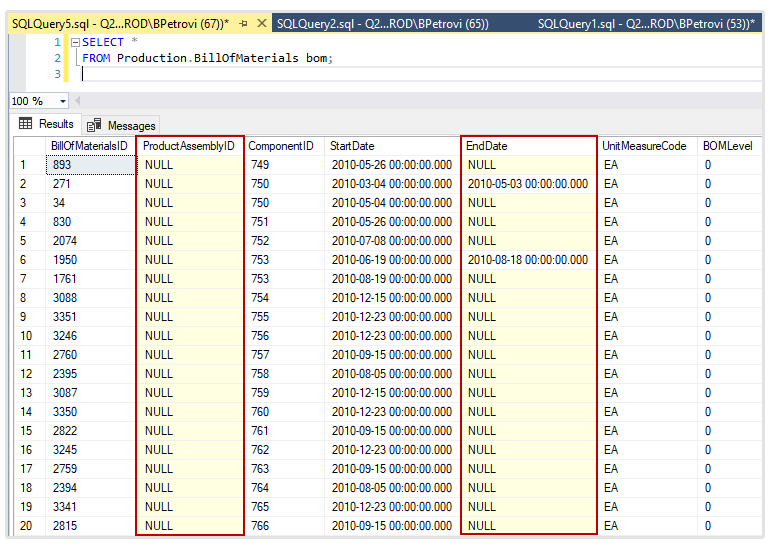Click EndDate value 2010-05-03 00:00:00.000
This screenshot has width=770, height=550.
click(x=528, y=184)
